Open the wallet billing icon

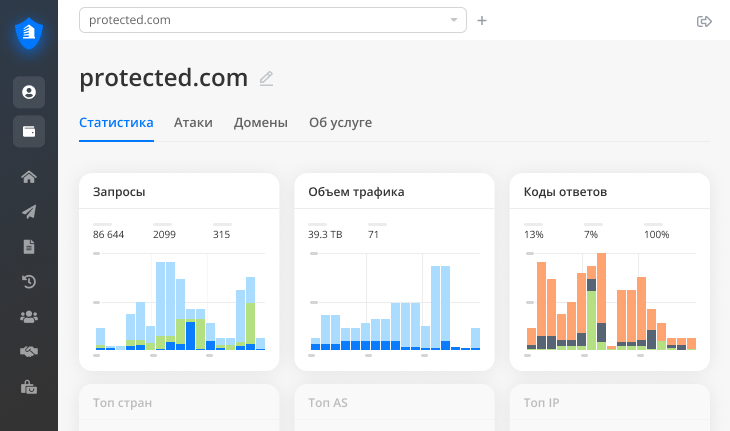tap(28, 132)
